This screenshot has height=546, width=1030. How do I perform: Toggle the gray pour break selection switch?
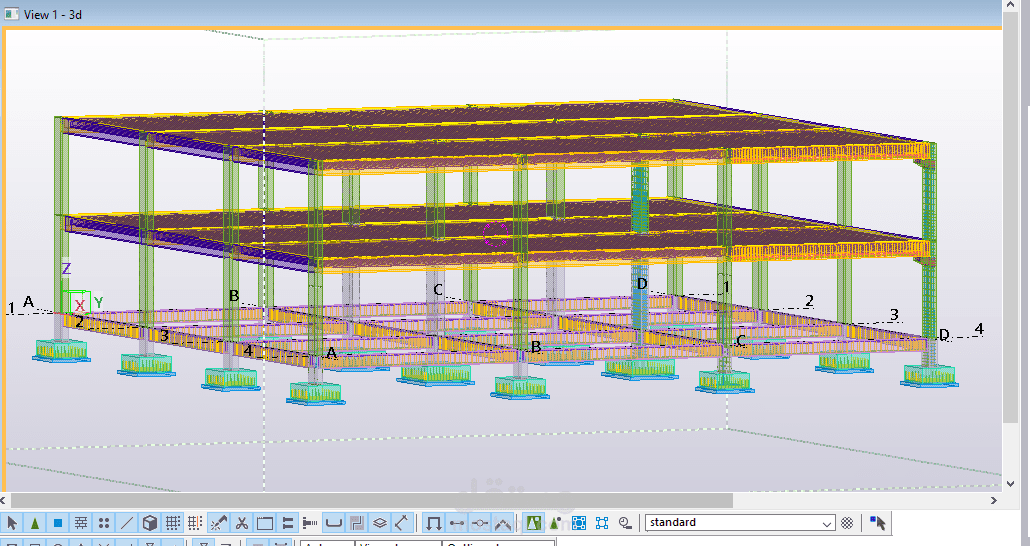pos(357,523)
